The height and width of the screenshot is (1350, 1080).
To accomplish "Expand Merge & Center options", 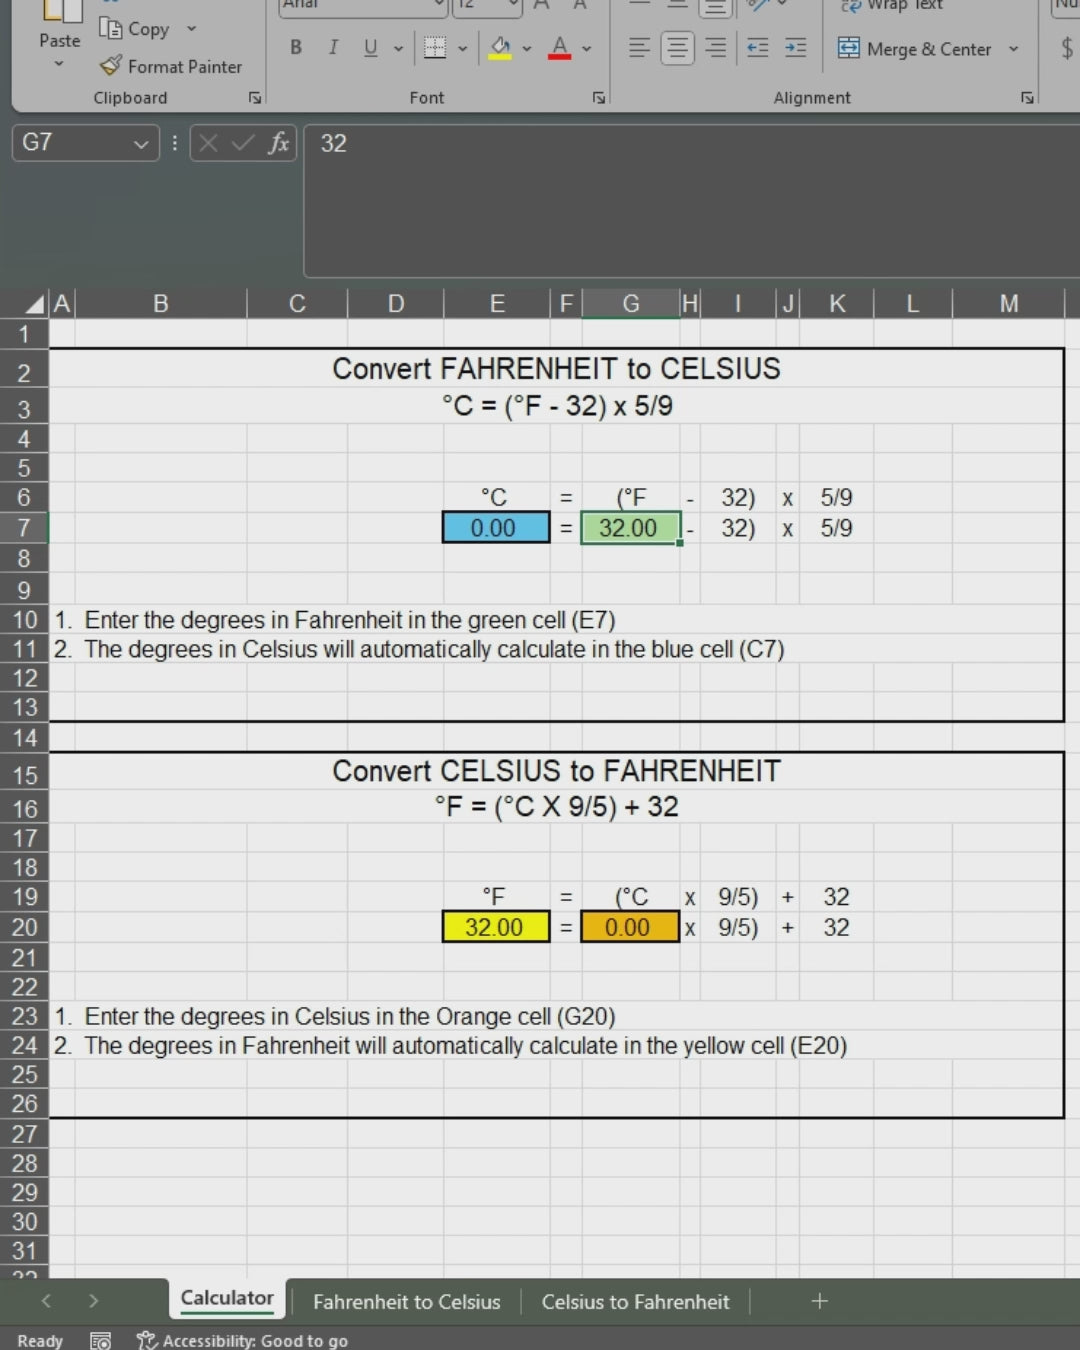I will [1013, 48].
